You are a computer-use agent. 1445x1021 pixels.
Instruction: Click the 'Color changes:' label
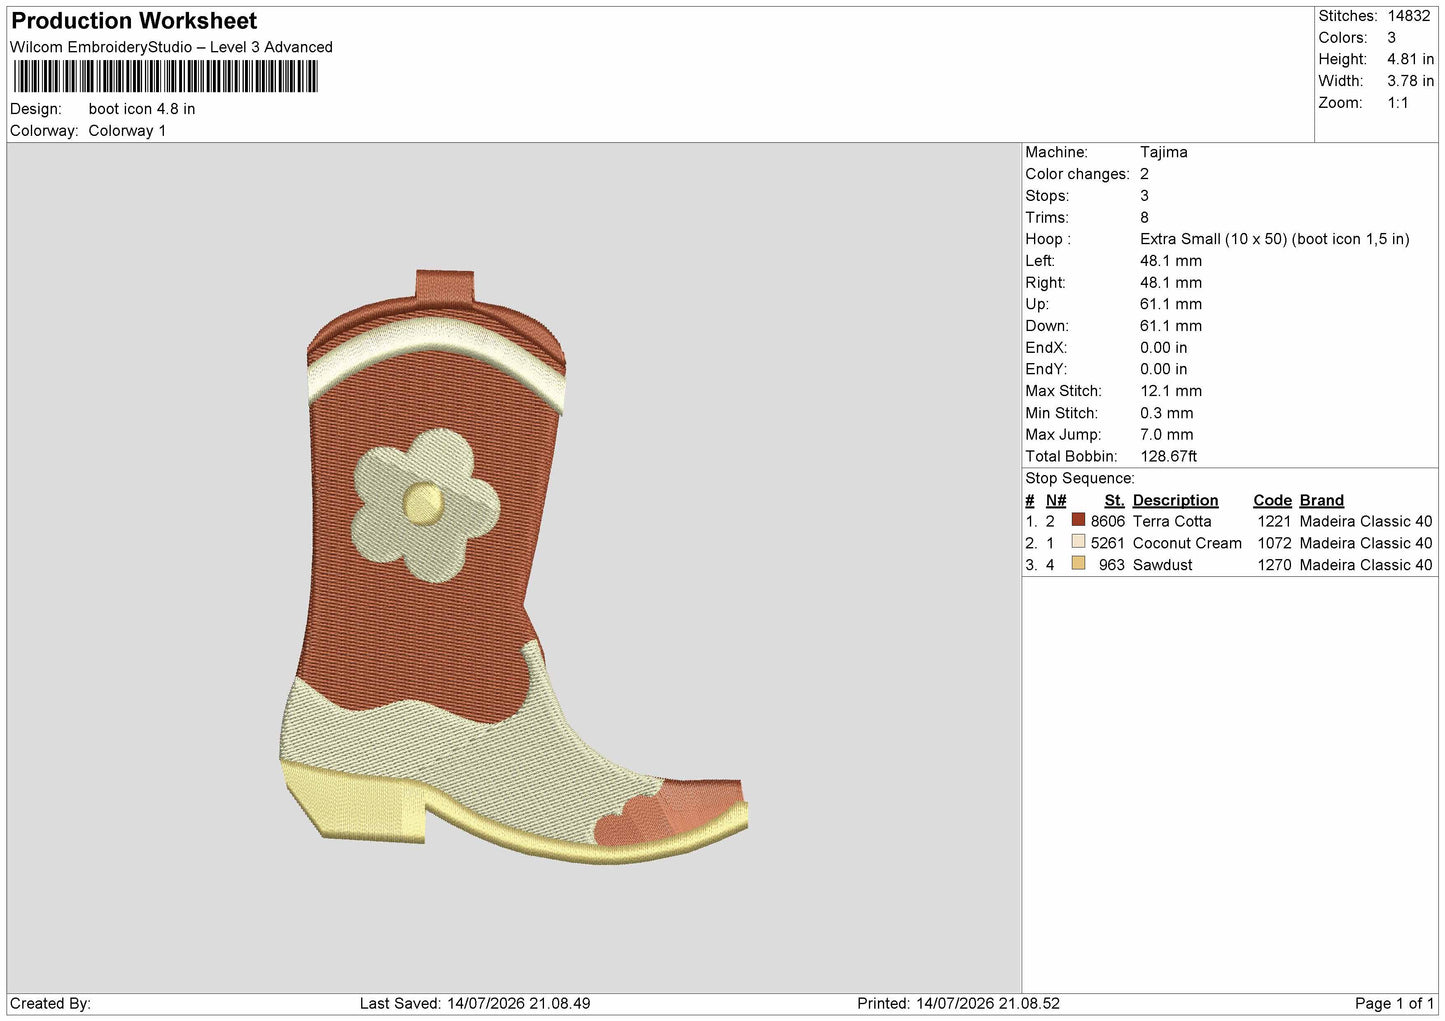point(1077,174)
